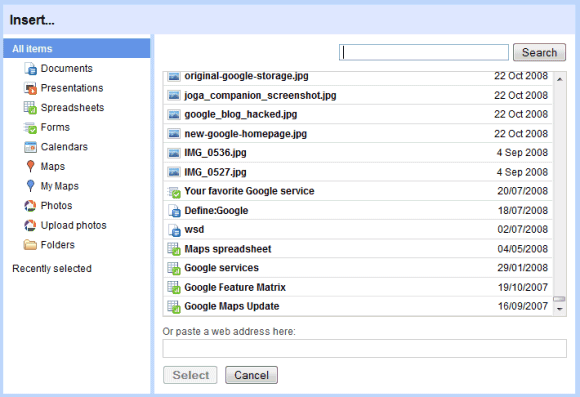This screenshot has width=580, height=397.
Task: Click image icon of new-google-homepage.jpg
Action: [173, 134]
